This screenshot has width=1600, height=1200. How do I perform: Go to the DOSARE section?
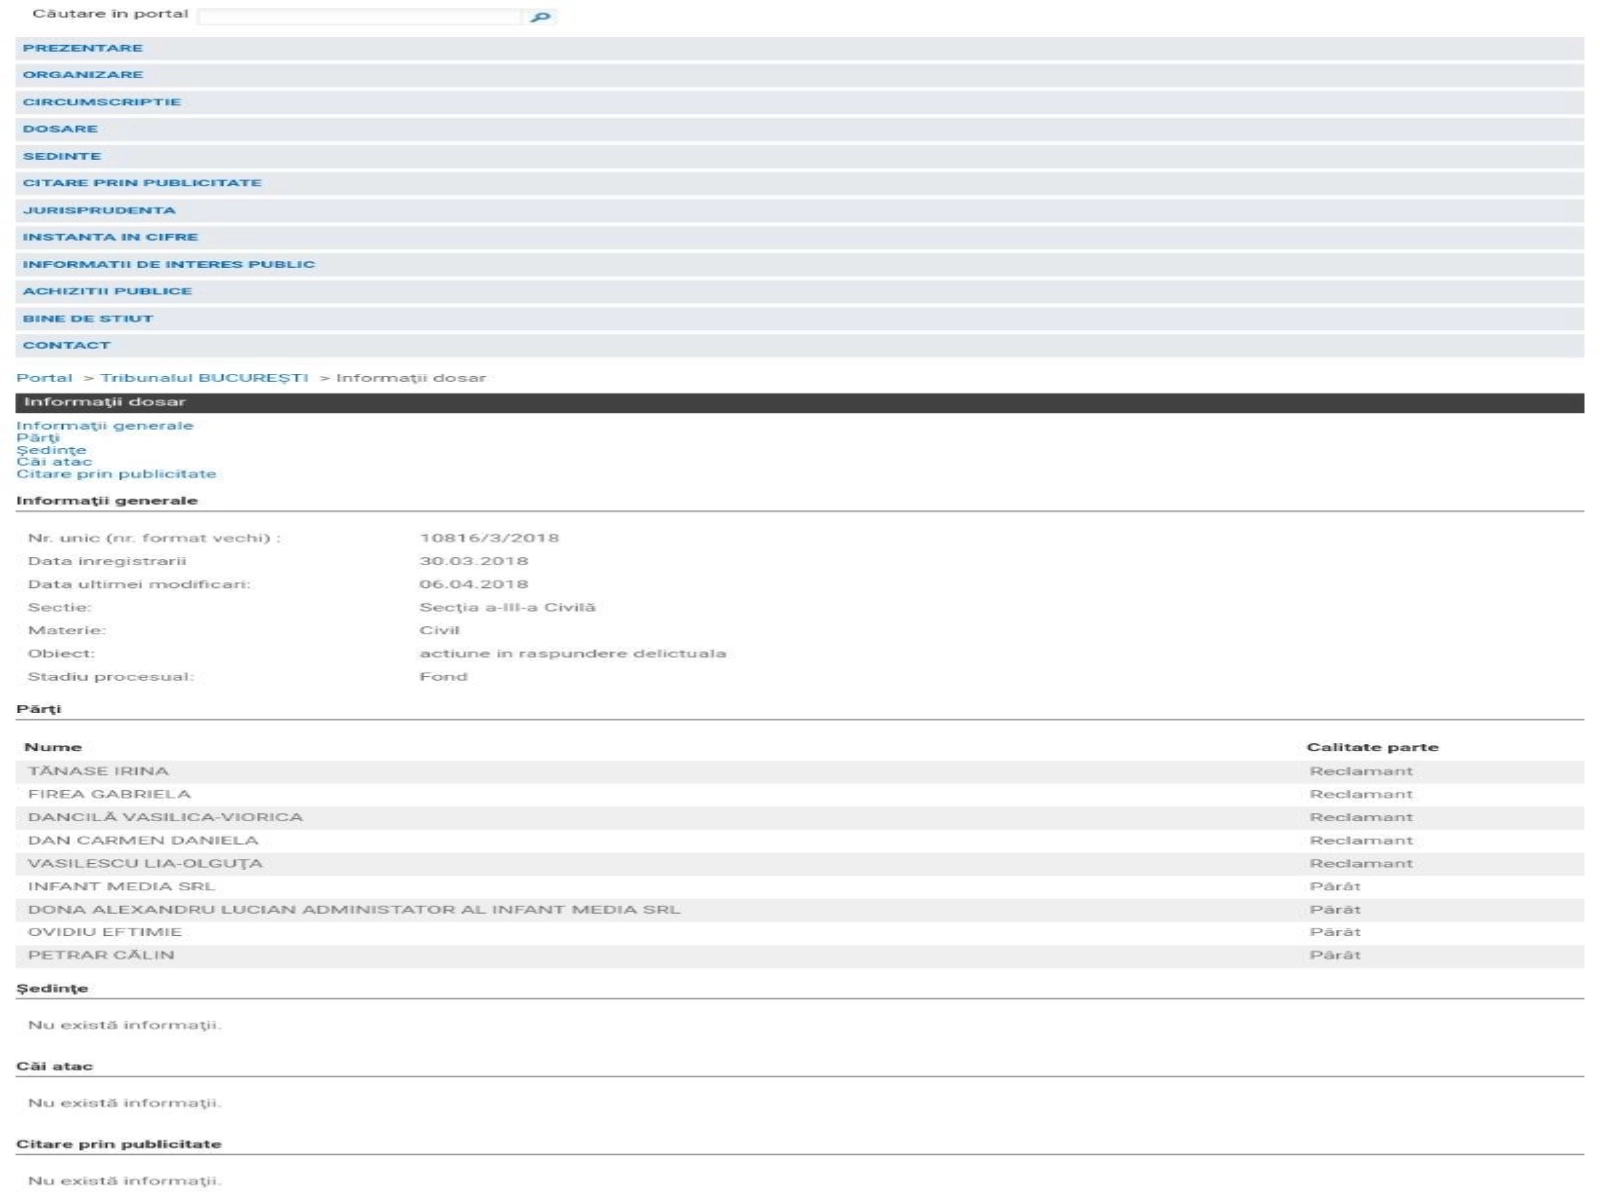pos(60,129)
